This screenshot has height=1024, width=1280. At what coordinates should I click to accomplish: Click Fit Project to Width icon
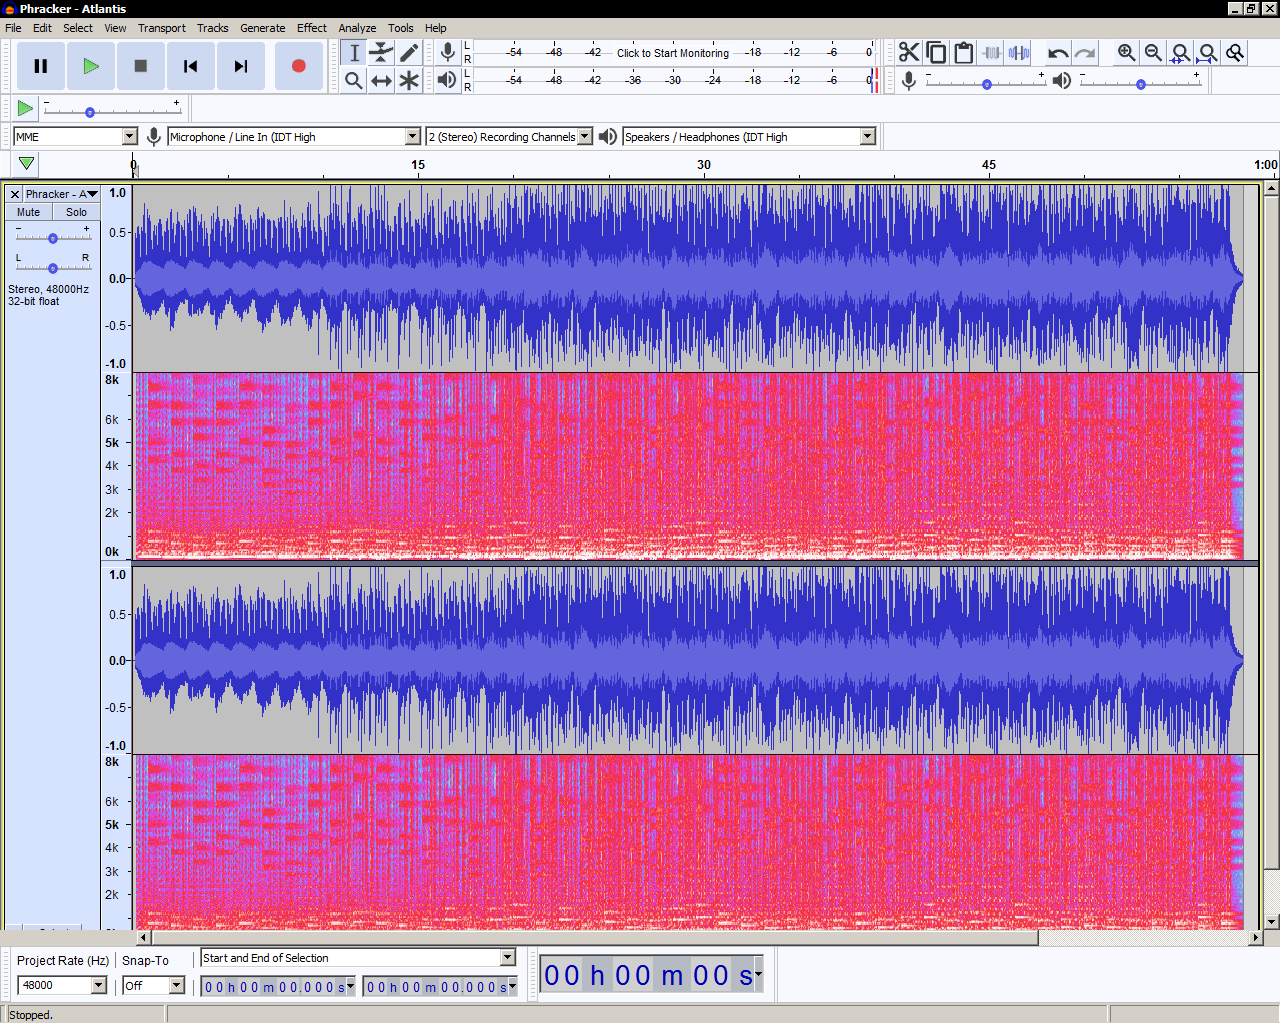point(1208,53)
